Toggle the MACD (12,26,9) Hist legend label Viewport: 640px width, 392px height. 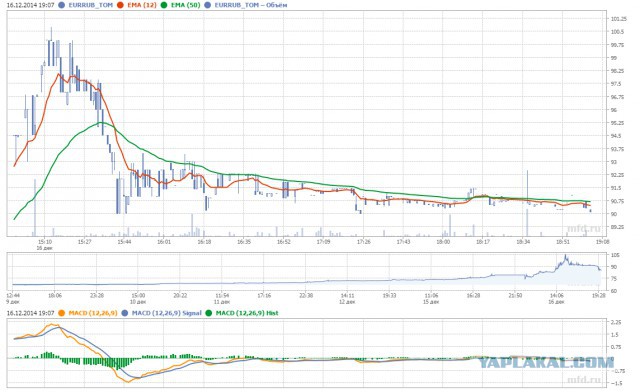[x=247, y=313]
